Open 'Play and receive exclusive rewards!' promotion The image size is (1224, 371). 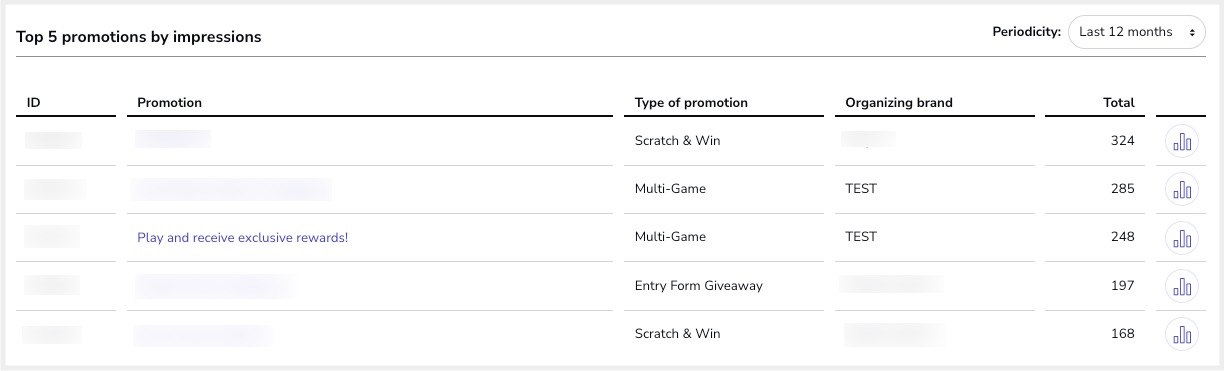pos(243,238)
